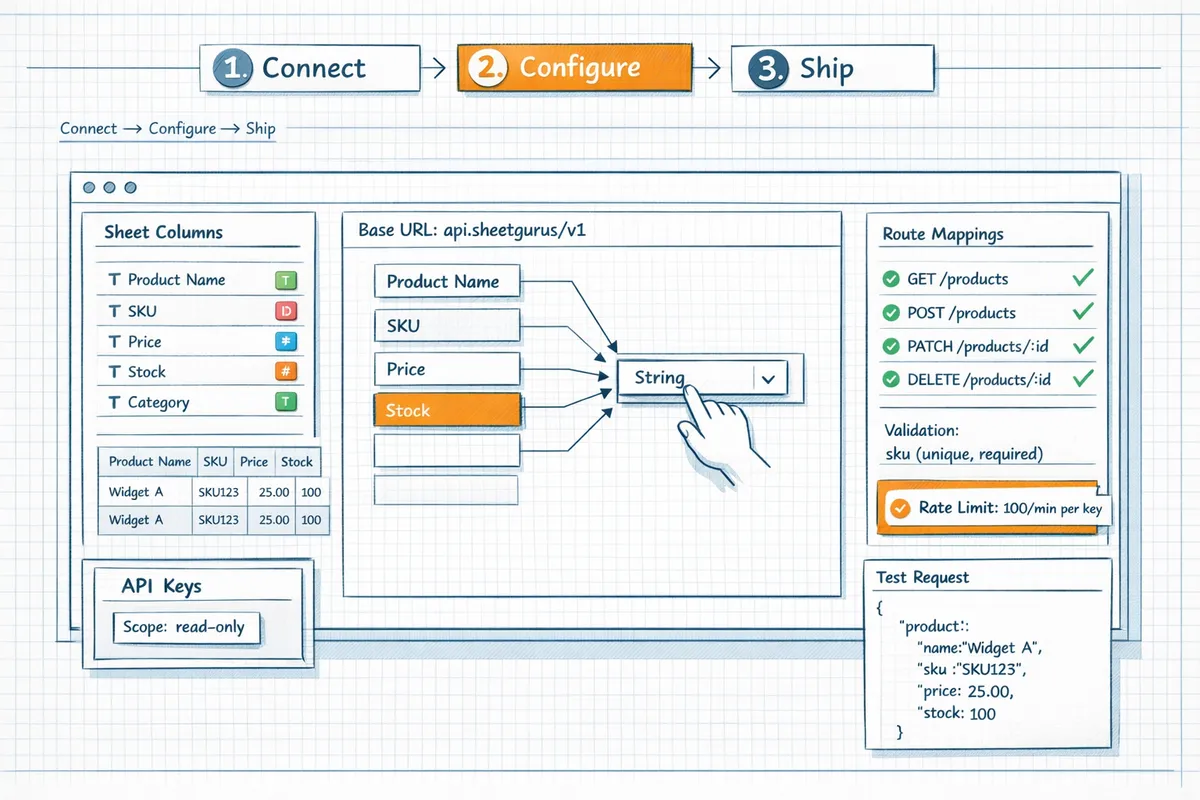Click the Stock table column header
Viewport: 1200px width, 800px height.
point(297,461)
